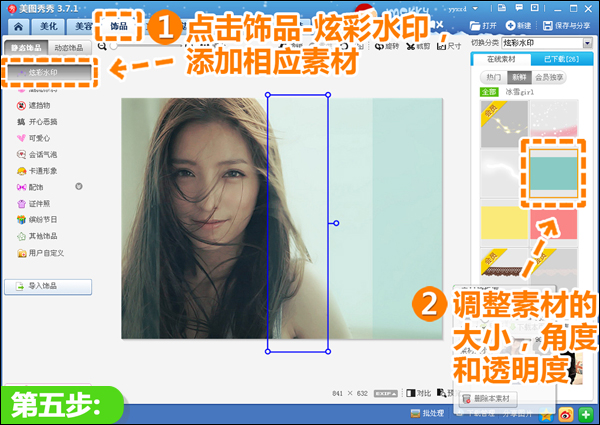Viewport: 600px width, 425px height.
Task: Open the 会话气泡 category
Action: point(37,155)
